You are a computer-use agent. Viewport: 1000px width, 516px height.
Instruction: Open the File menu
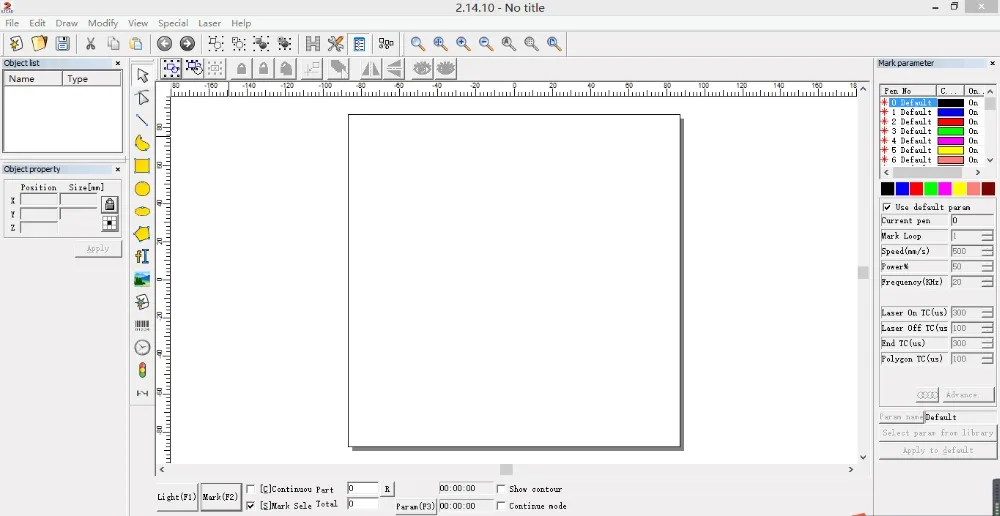pyautogui.click(x=12, y=23)
